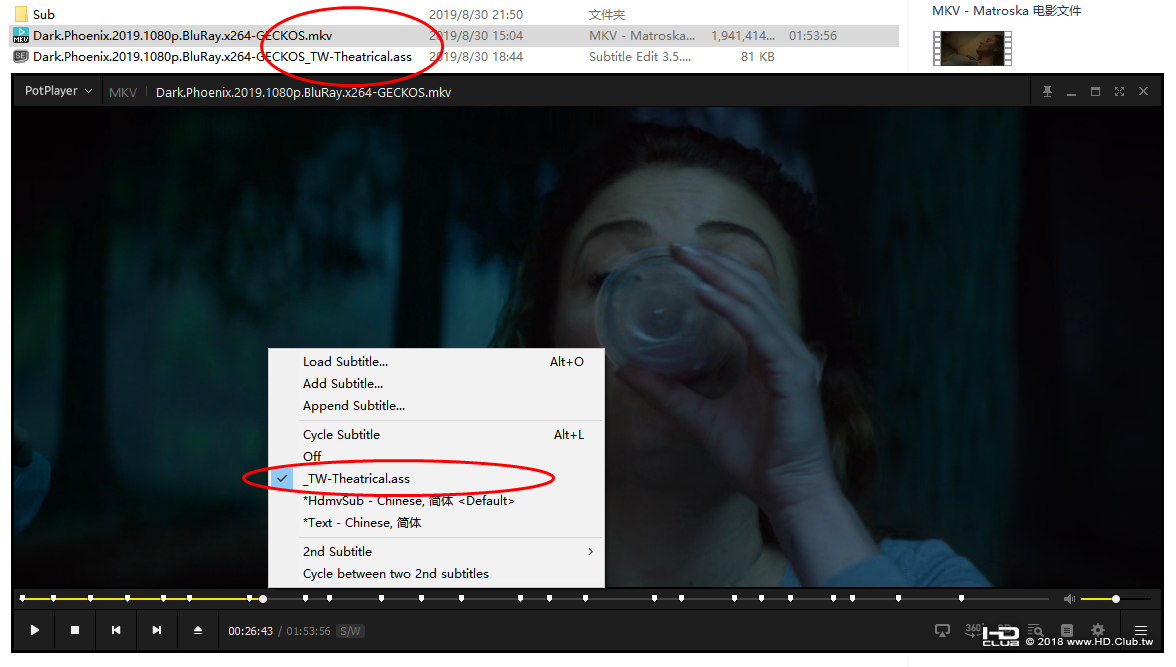Click the MKV format label in titlebar

point(123,92)
